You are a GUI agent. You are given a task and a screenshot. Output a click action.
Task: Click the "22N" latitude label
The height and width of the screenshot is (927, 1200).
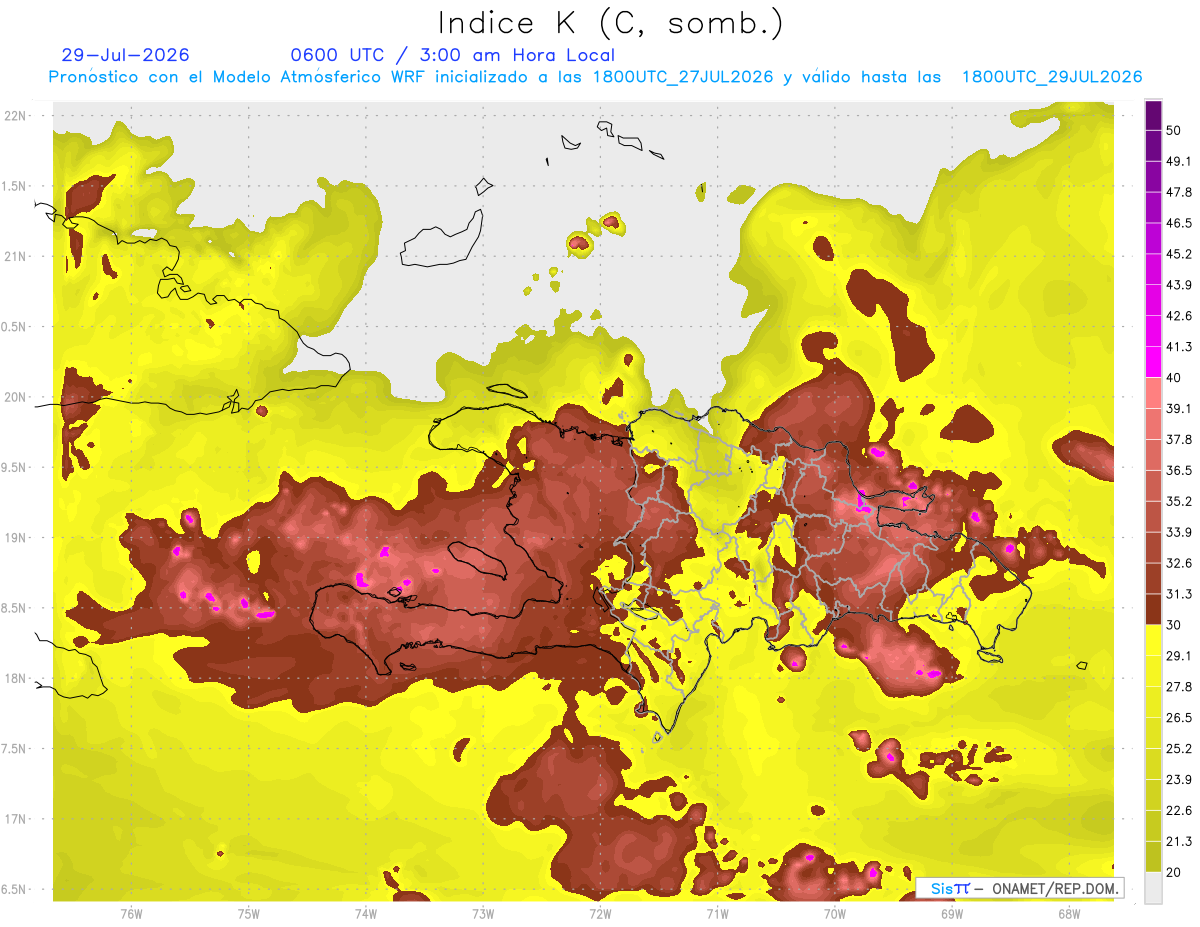click(17, 116)
